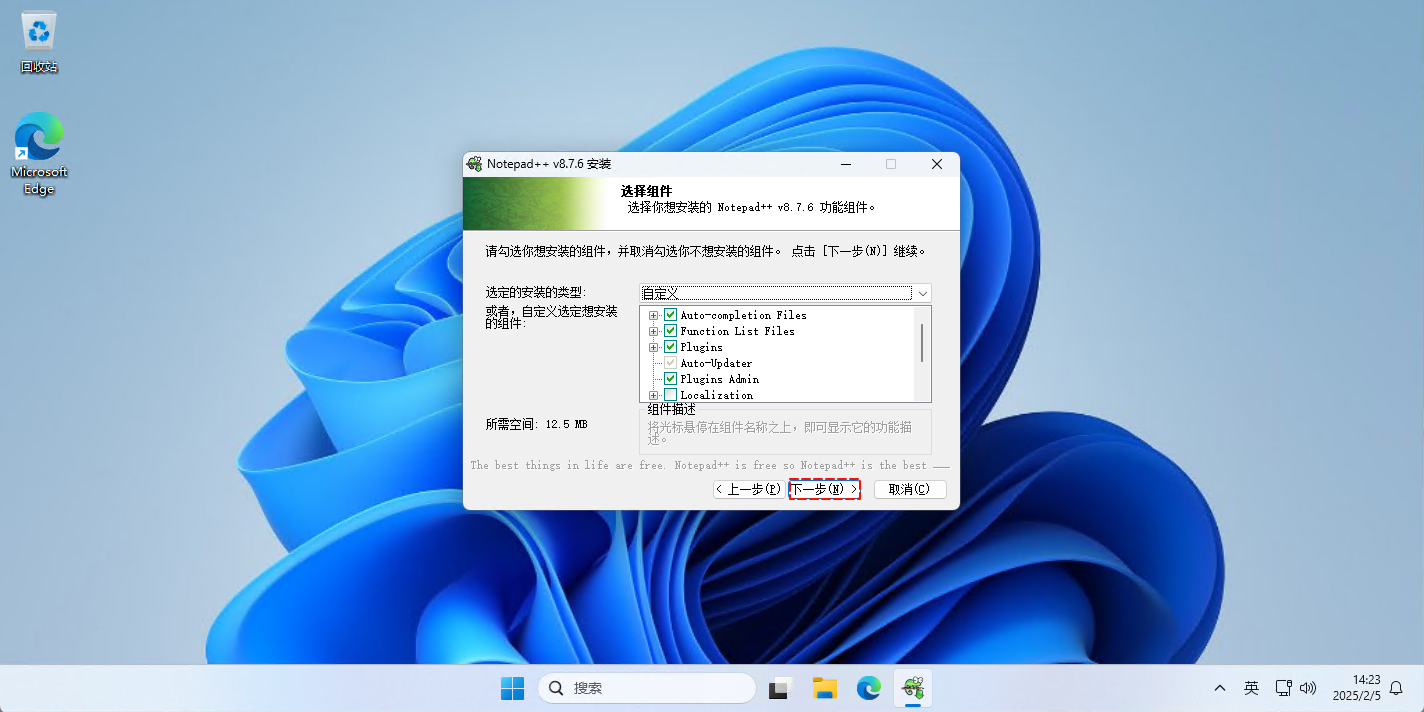
Task: Show hidden system tray icons
Action: [x=1220, y=688]
